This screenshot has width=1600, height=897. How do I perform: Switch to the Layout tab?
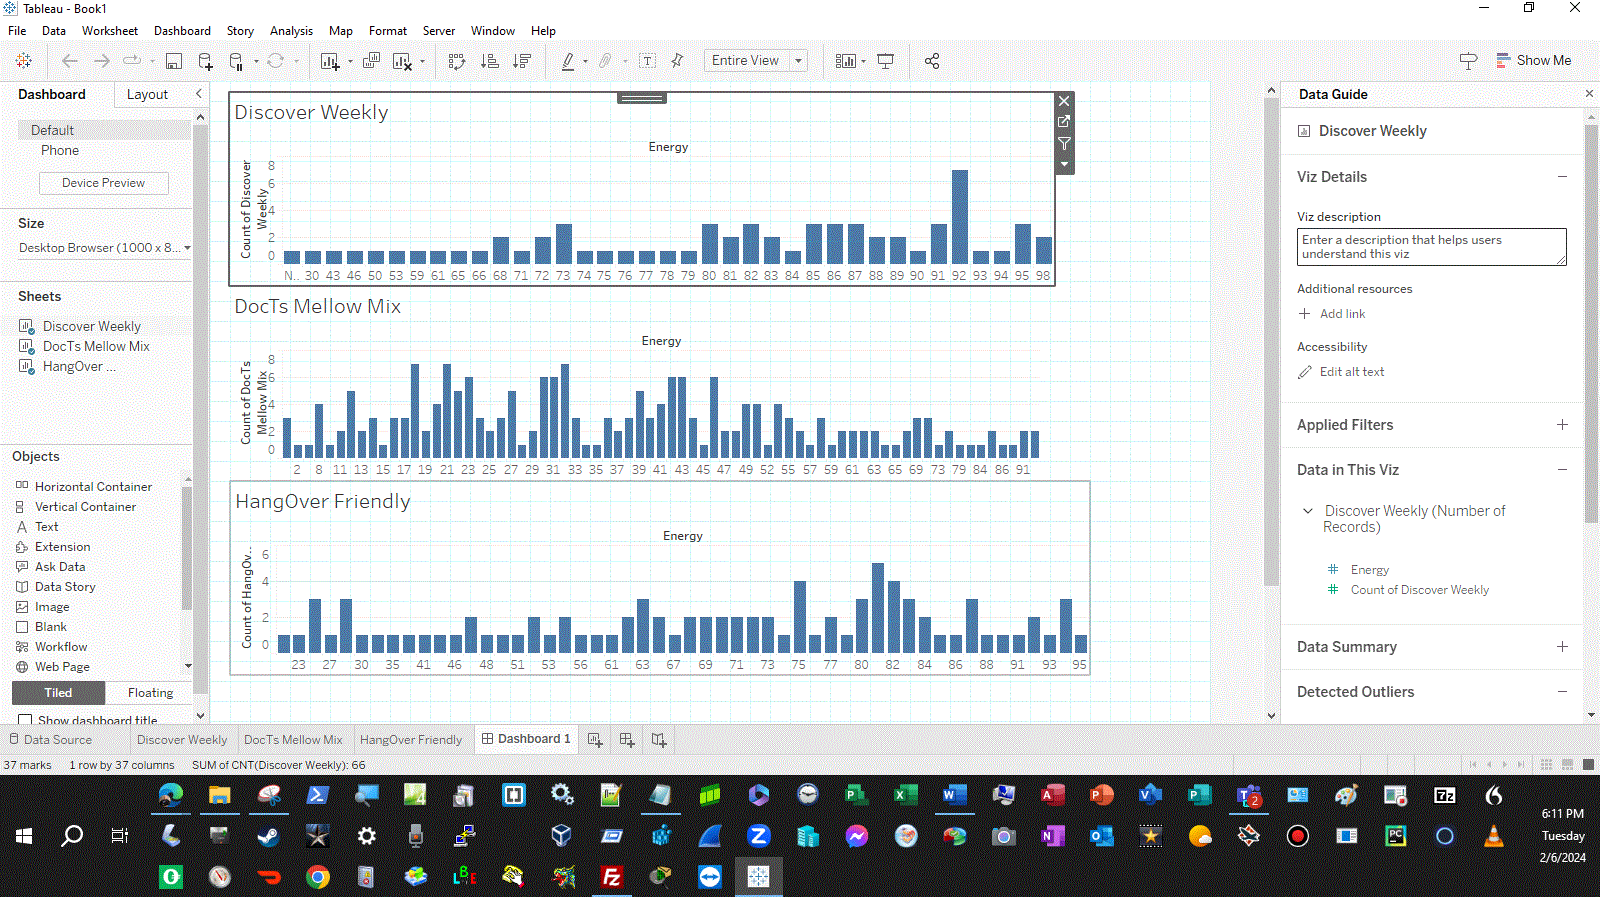click(147, 94)
